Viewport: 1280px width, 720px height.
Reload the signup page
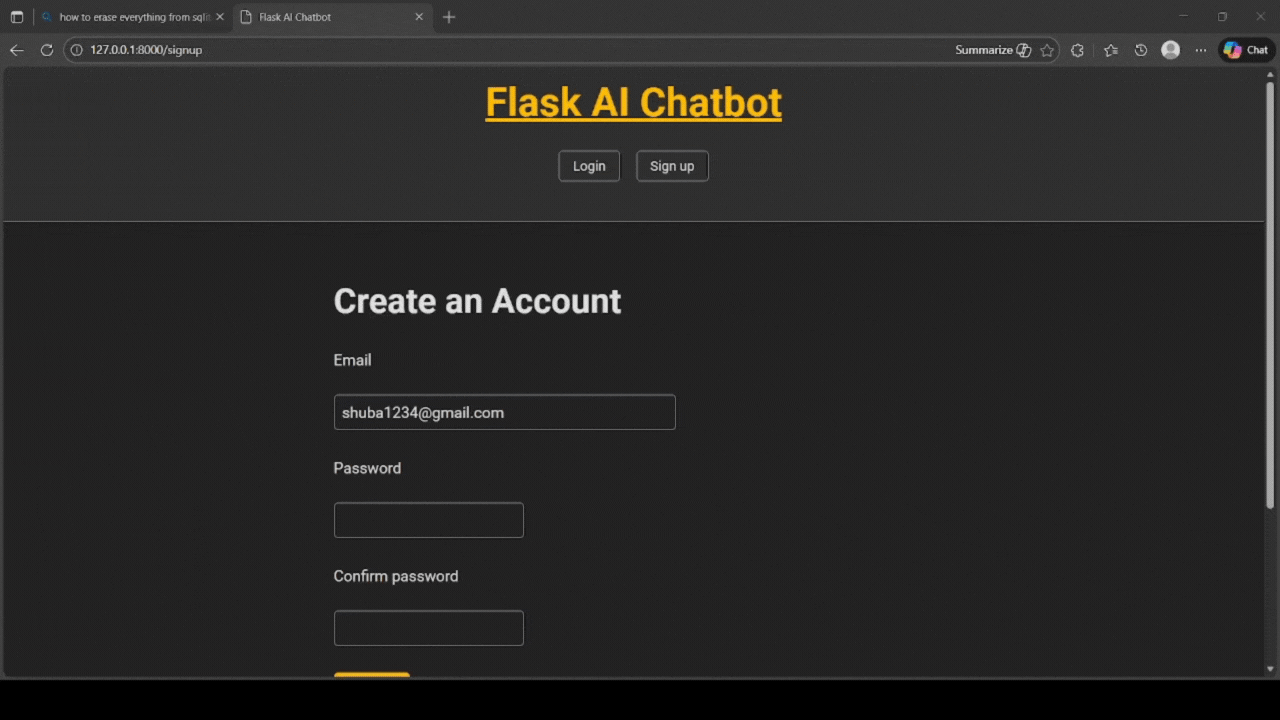tap(47, 49)
